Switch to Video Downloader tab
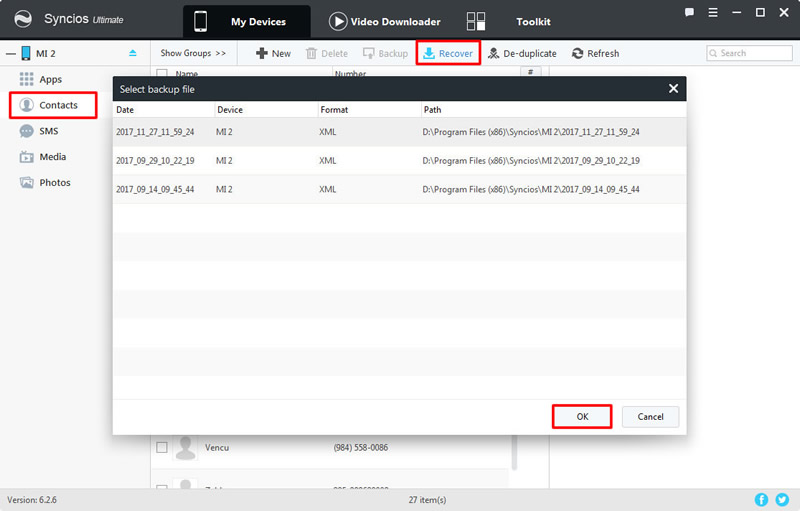Screen dimensions: 800x511 pyautogui.click(x=385, y=21)
